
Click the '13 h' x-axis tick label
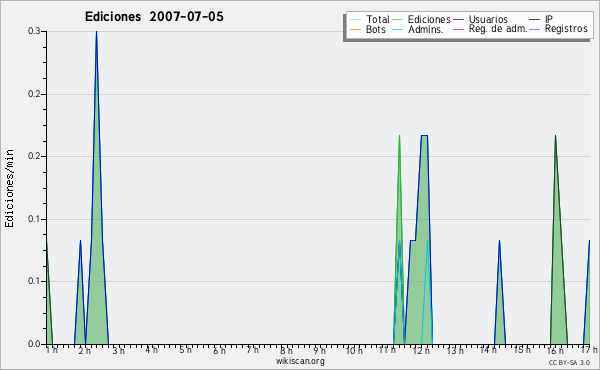[455, 351]
